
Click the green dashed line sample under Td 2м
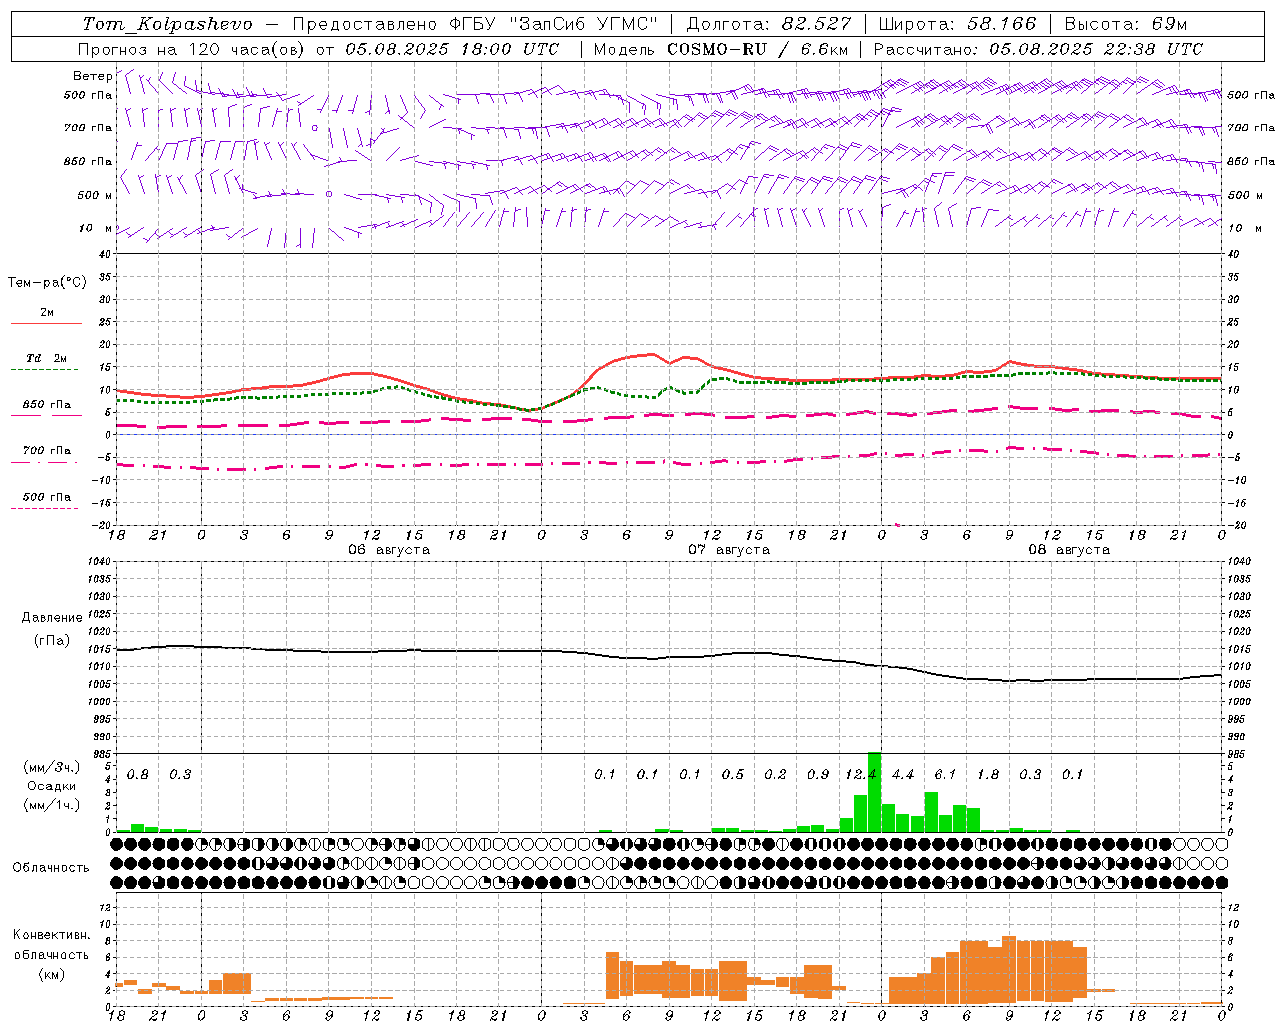click(x=44, y=369)
